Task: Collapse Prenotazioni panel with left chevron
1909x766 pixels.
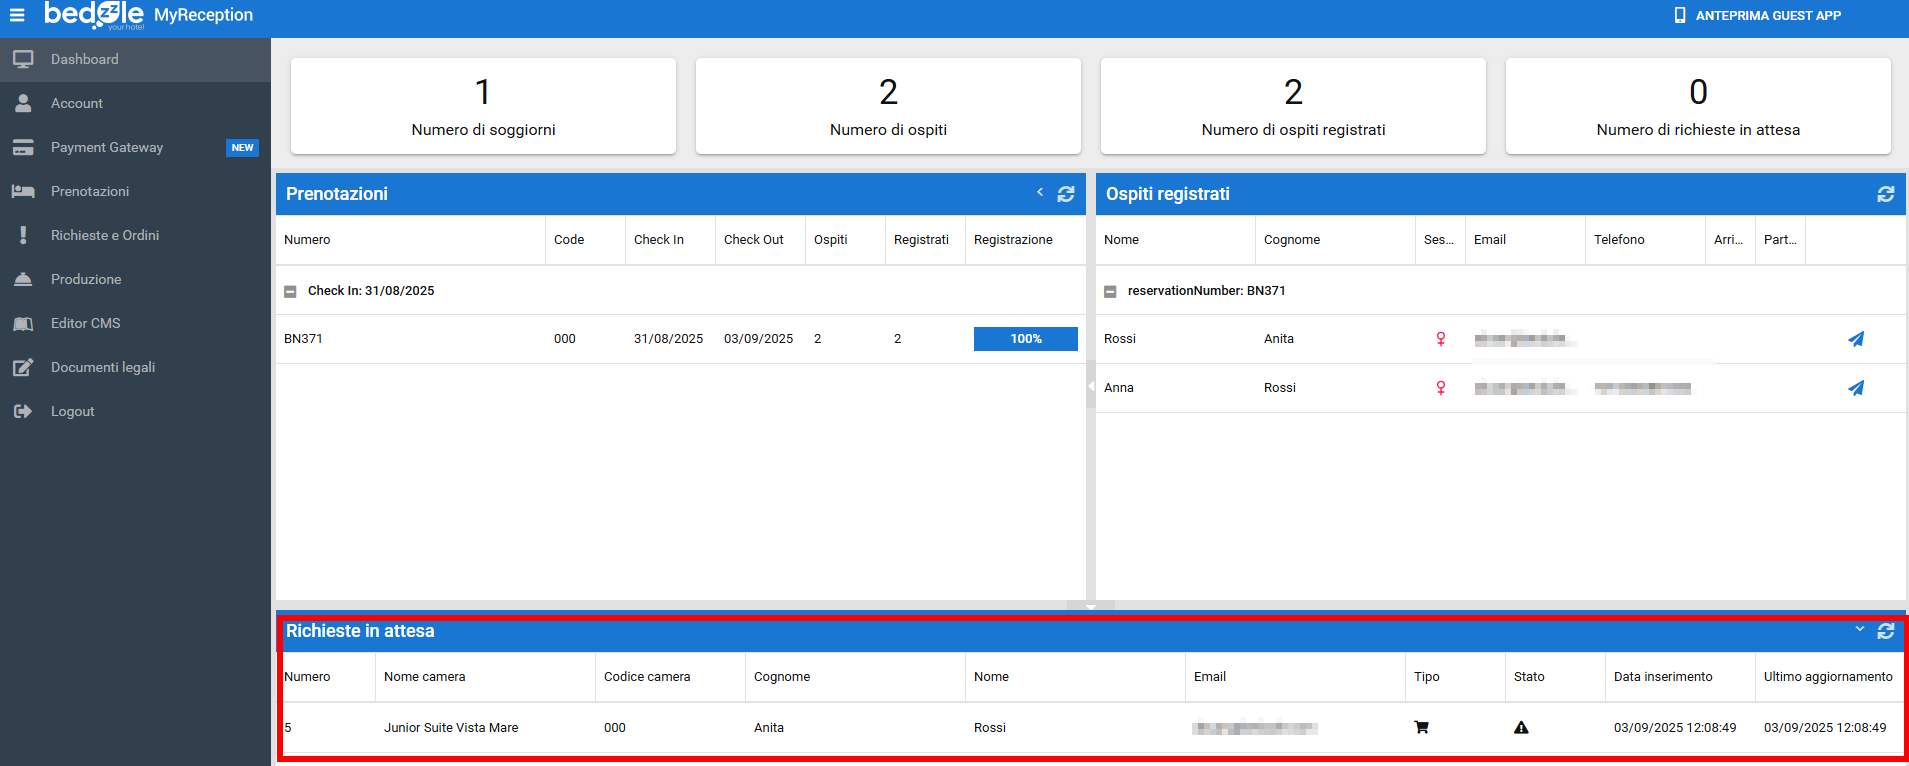Action: click(x=1040, y=192)
